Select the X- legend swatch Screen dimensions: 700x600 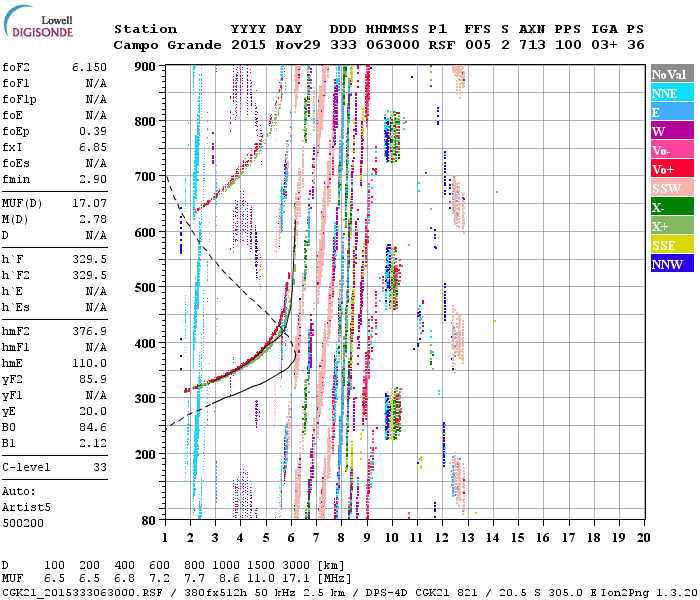[672, 207]
